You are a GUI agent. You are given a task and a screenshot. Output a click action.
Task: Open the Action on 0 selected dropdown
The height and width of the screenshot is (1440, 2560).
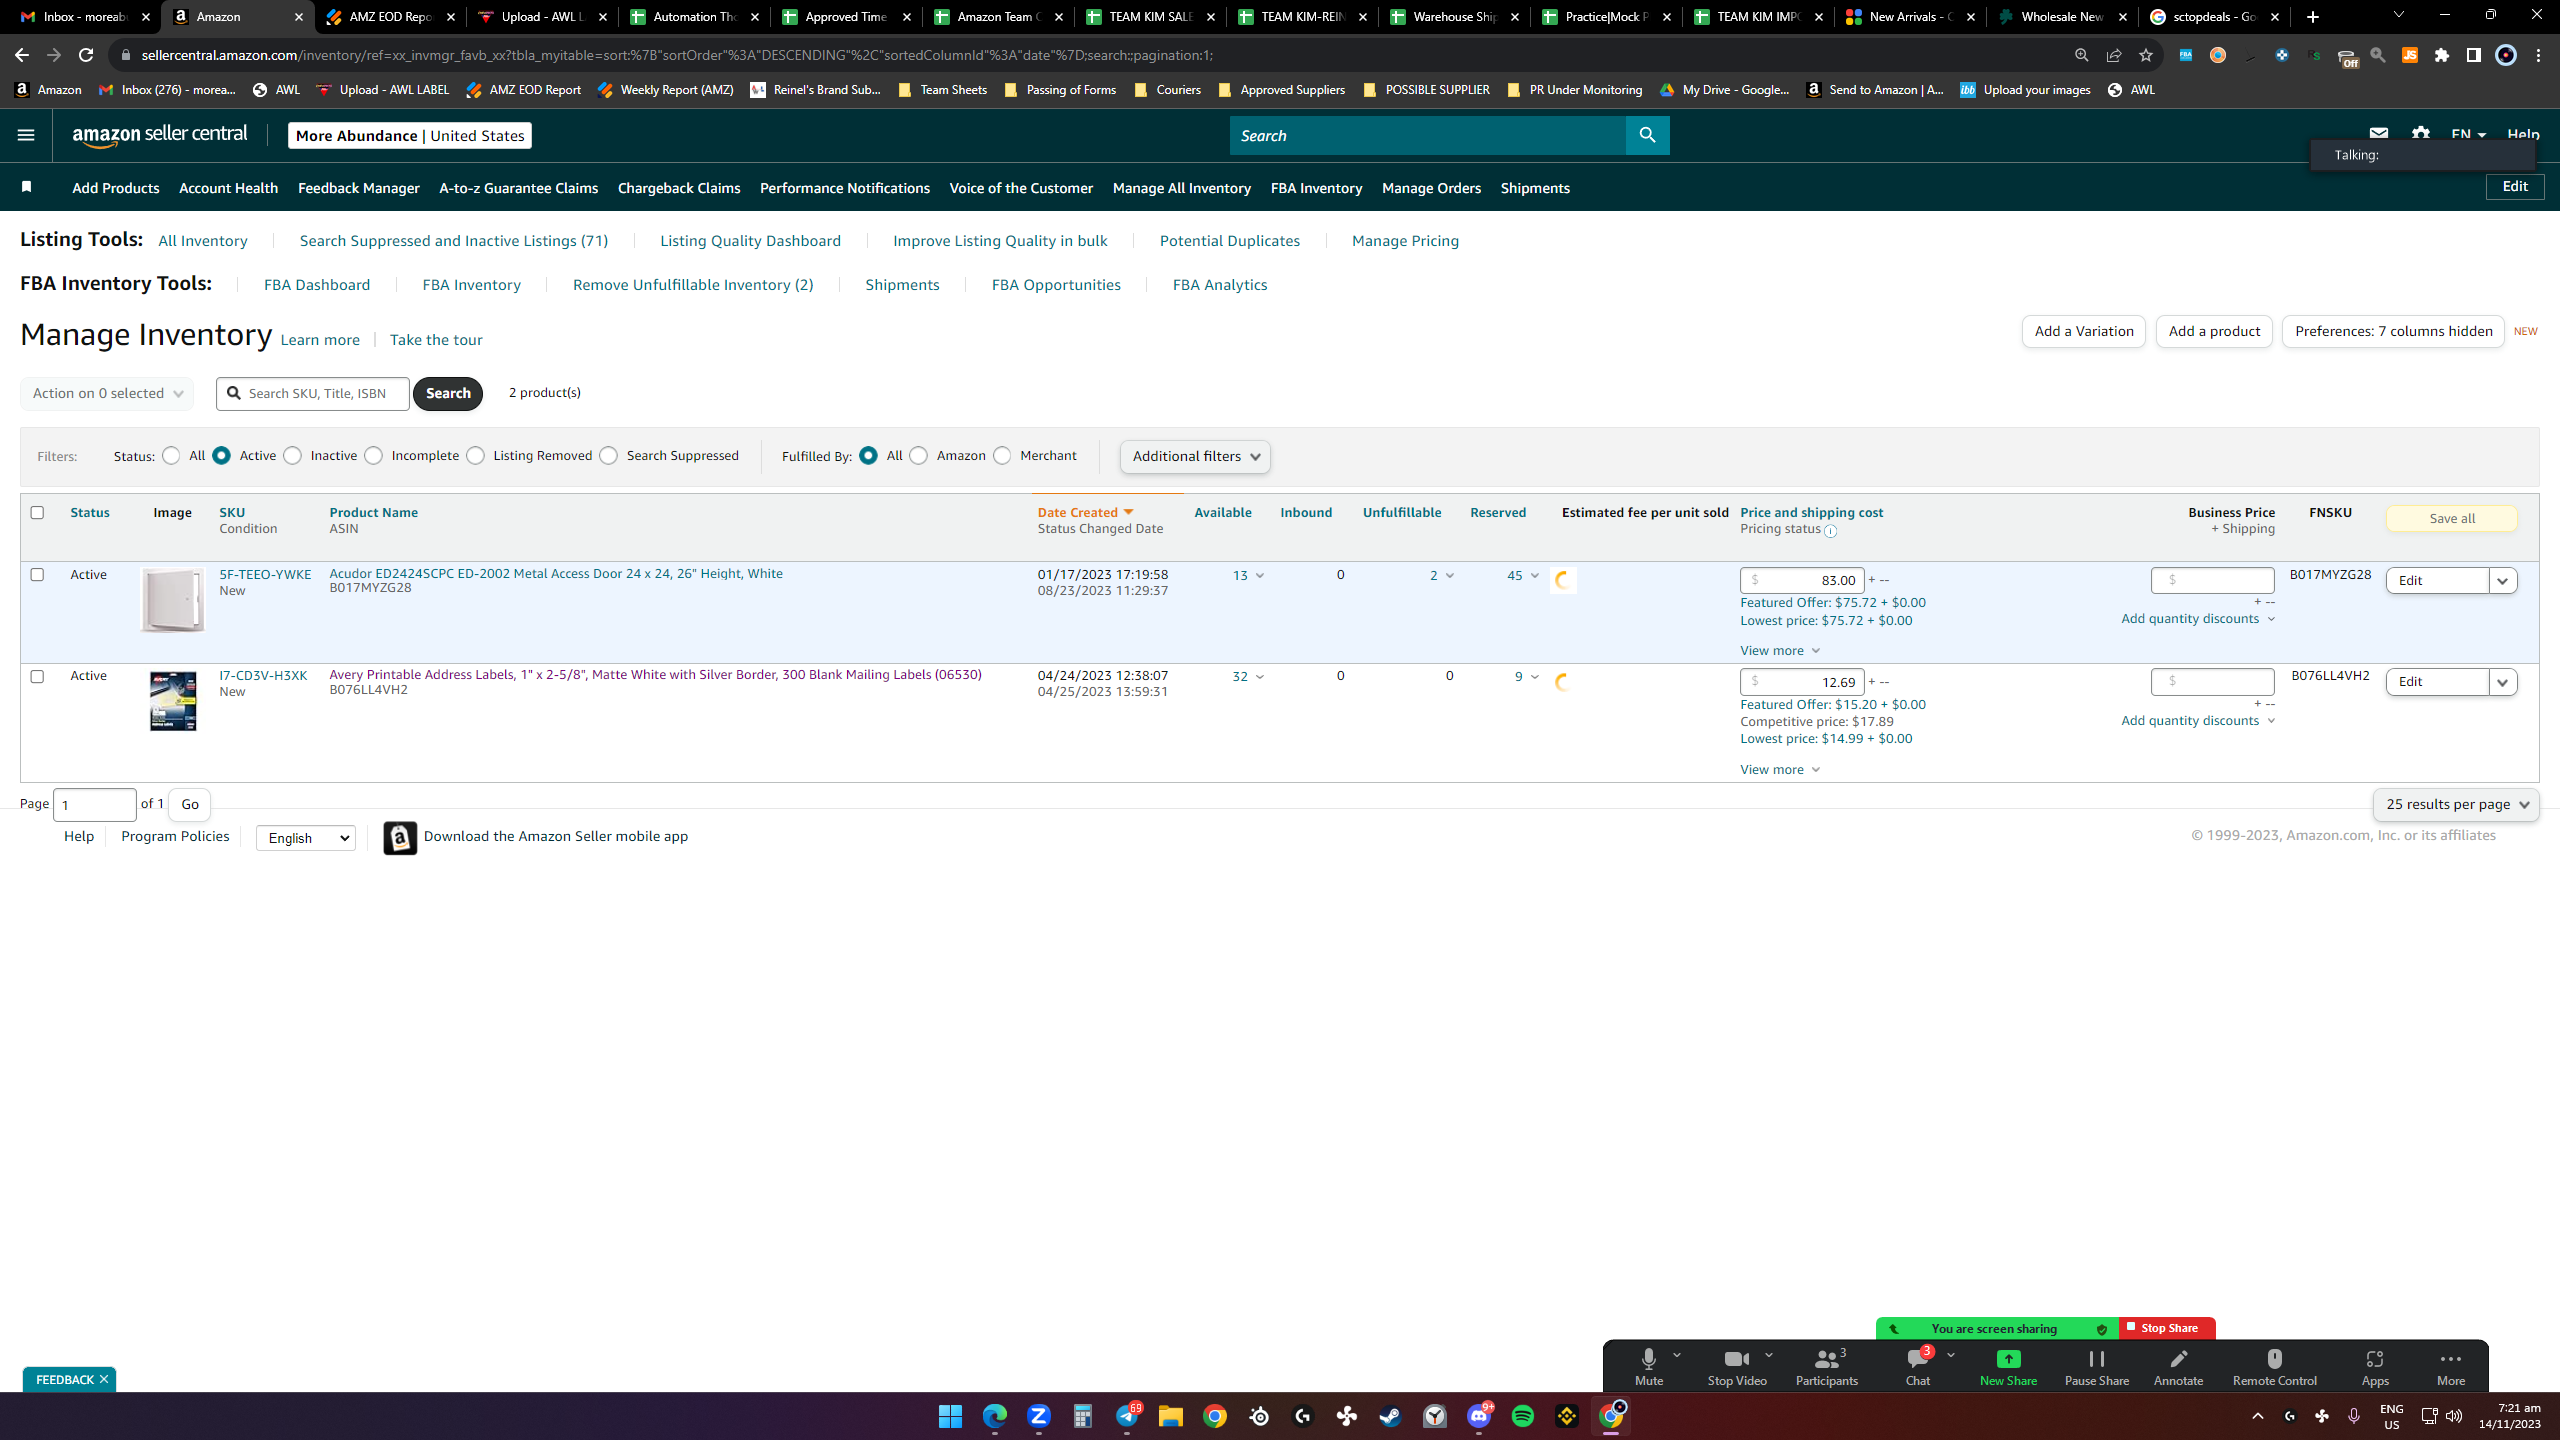pos(107,393)
